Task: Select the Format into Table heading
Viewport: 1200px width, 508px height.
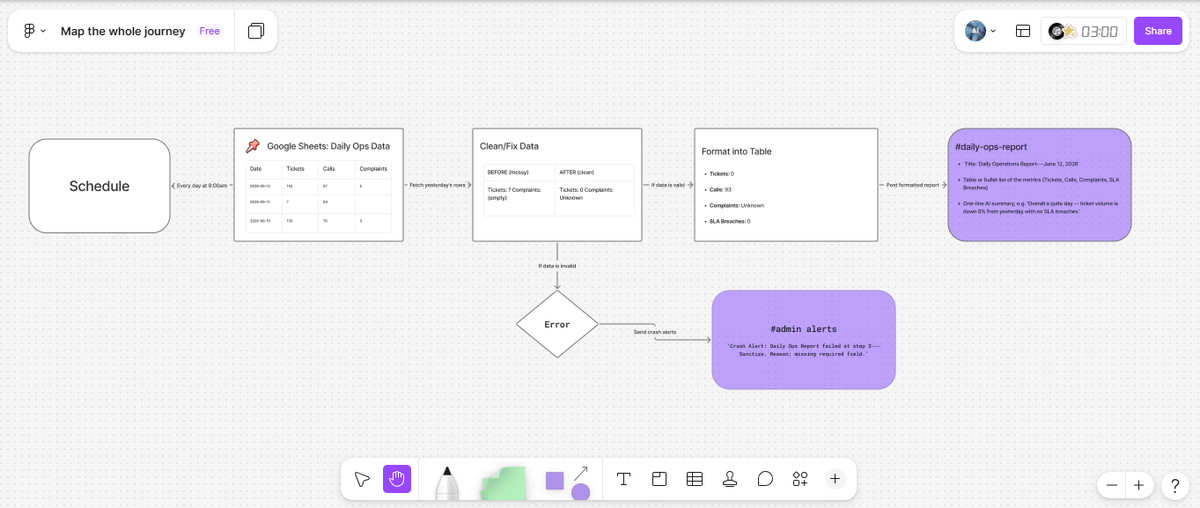Action: (x=736, y=152)
